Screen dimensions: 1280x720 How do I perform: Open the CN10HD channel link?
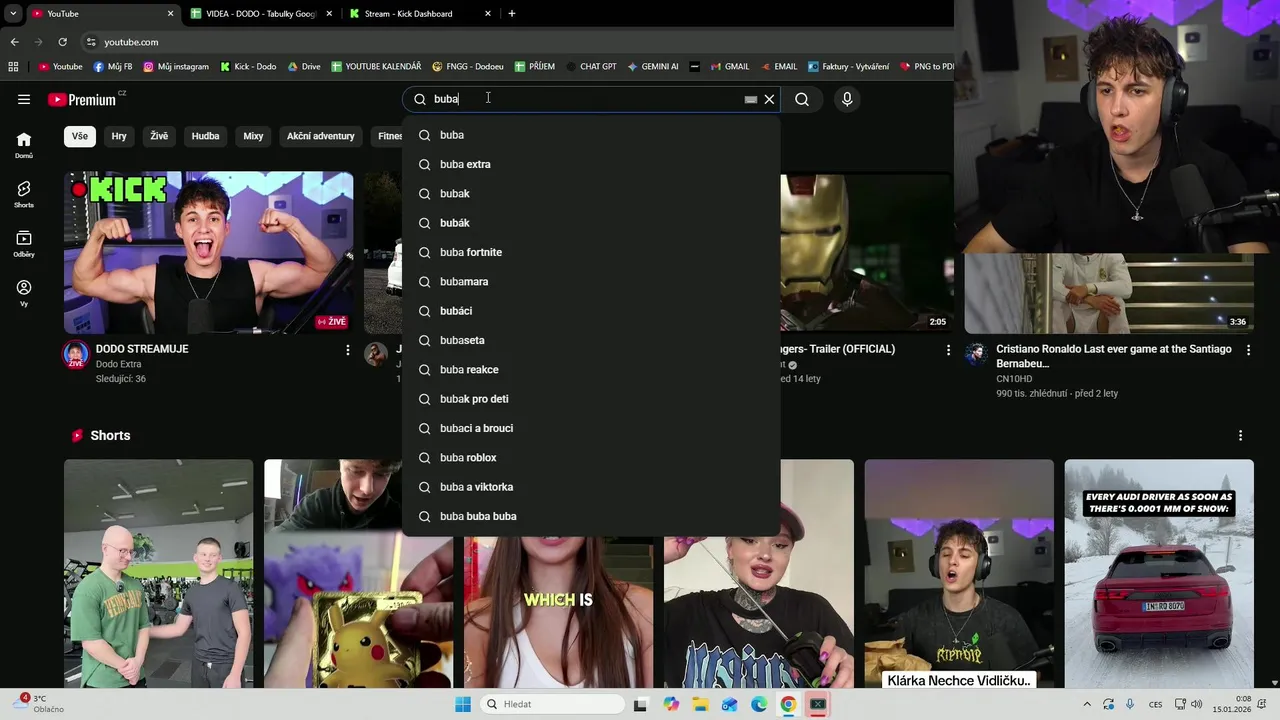coord(1014,379)
